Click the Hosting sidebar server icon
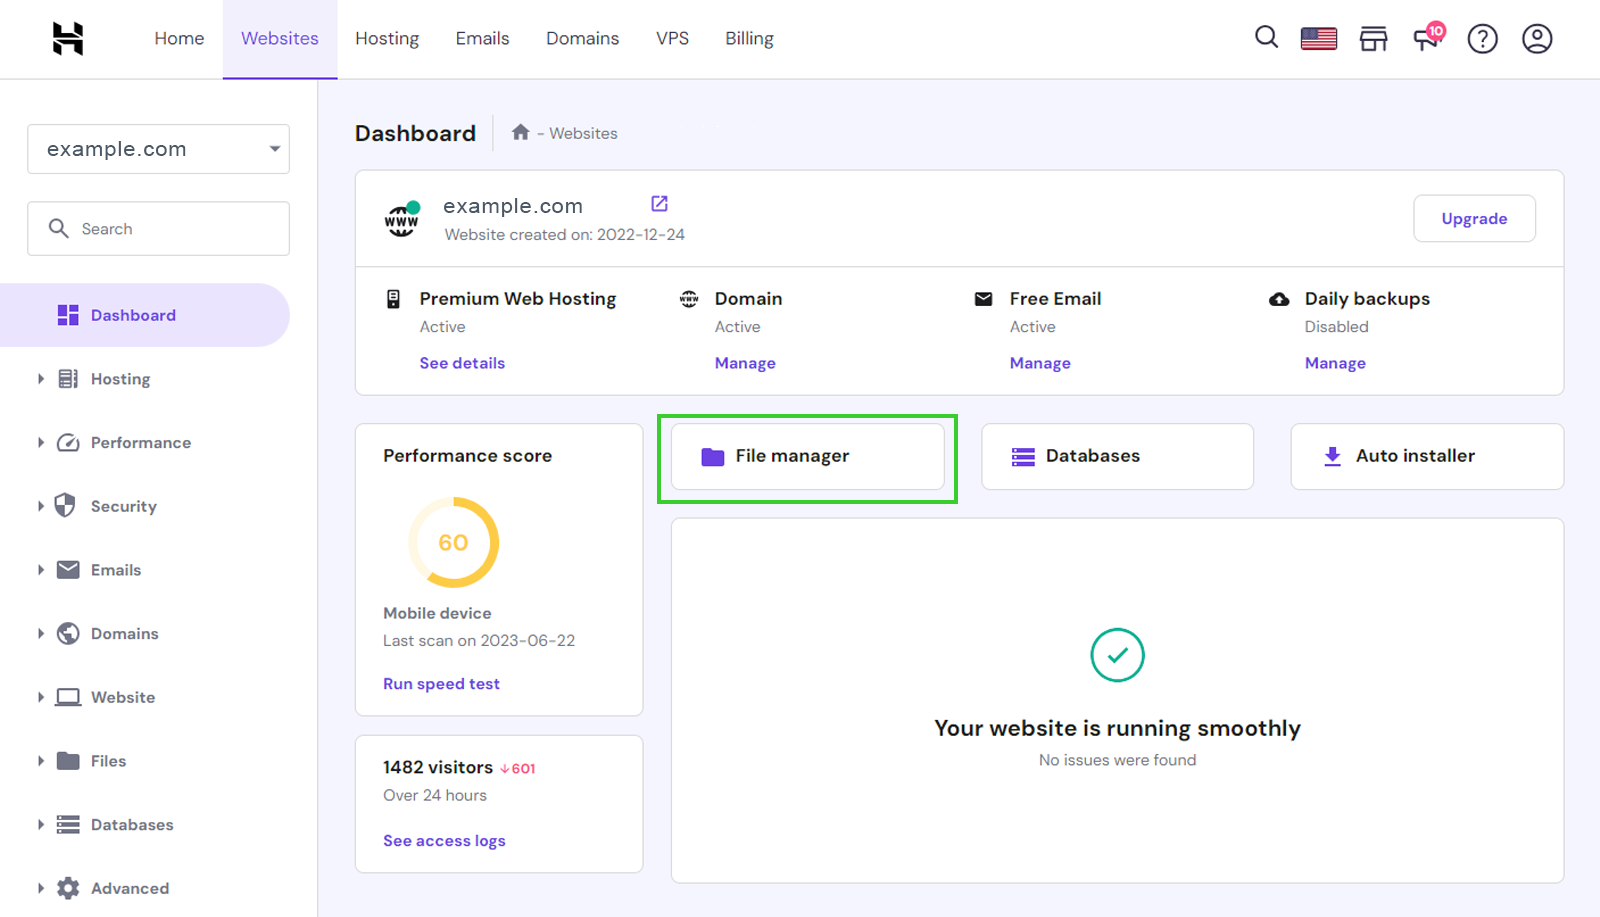The width and height of the screenshot is (1600, 917). click(x=68, y=379)
